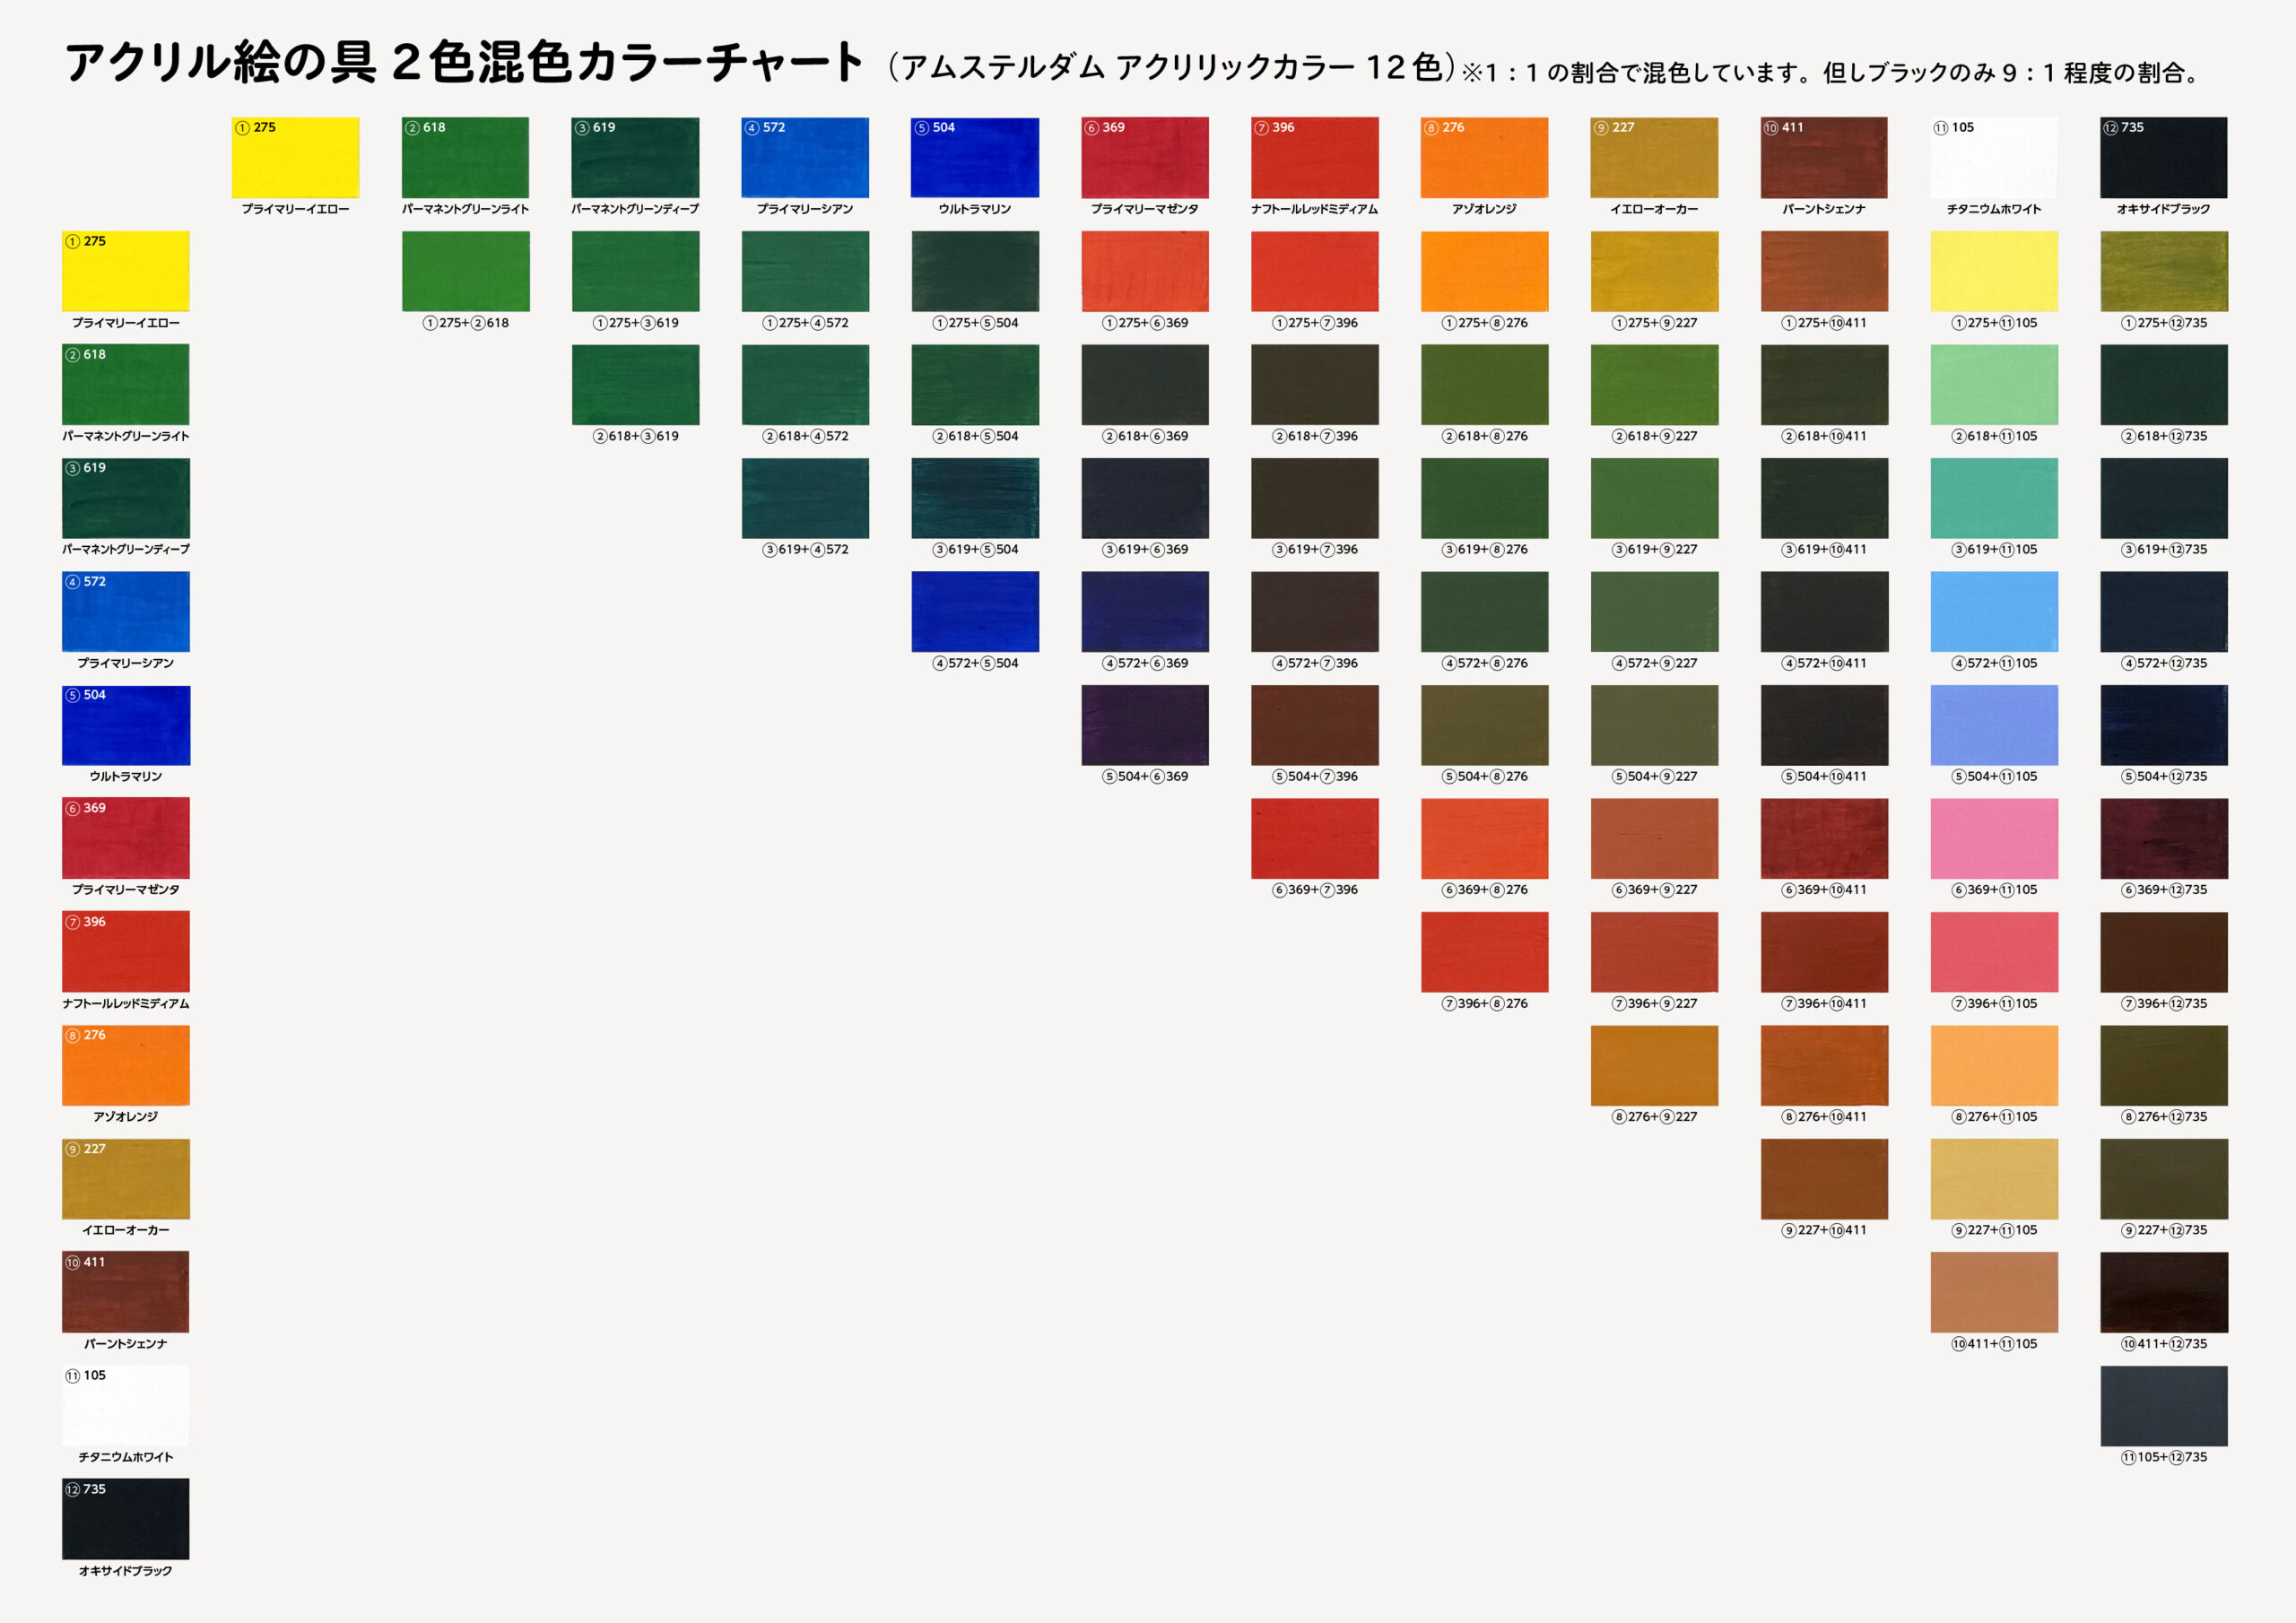Viewport: 2296px width, 1623px height.
Task: Click the chart title heading text
Action: click(x=464, y=62)
